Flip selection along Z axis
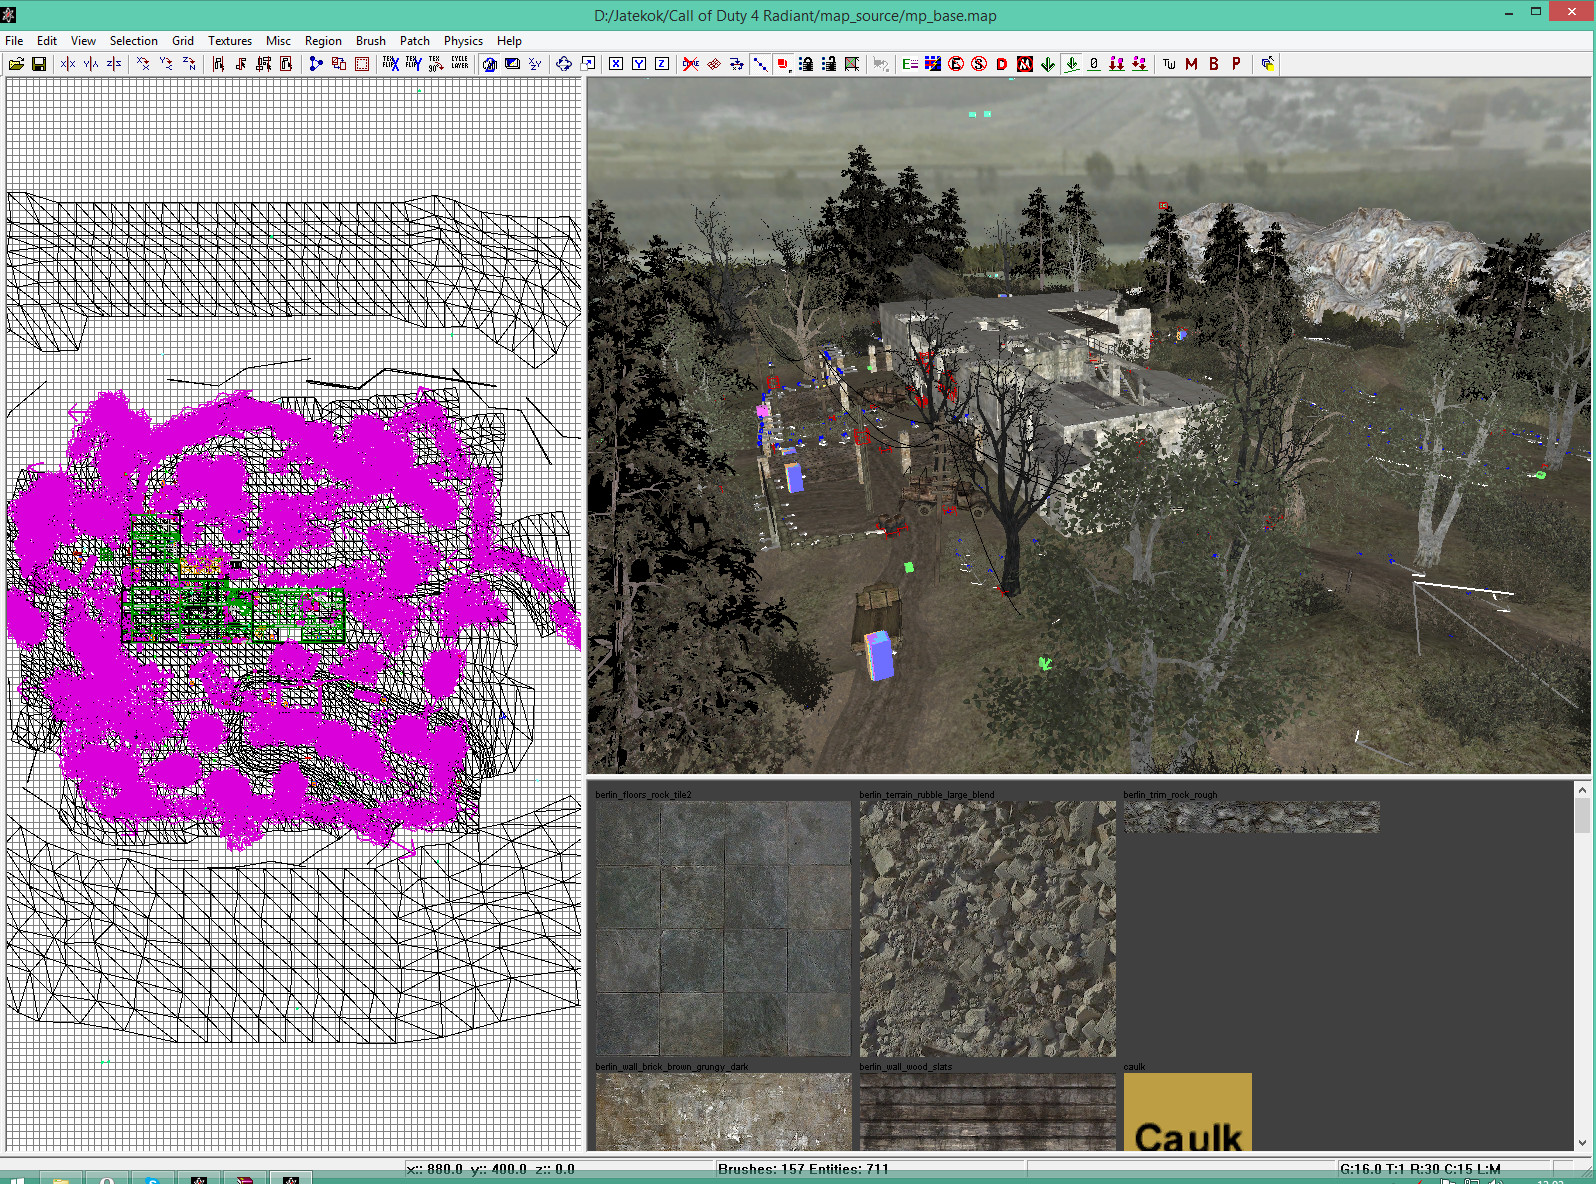 tap(114, 64)
